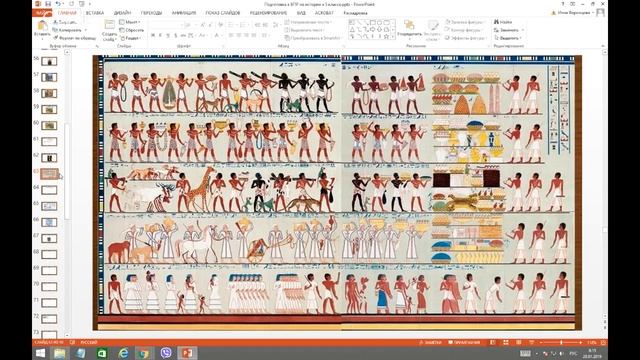Image resolution: width=640 pixels, height=360 pixels.
Task: Click the Replace (Заменить) command
Action: click(x=509, y=30)
